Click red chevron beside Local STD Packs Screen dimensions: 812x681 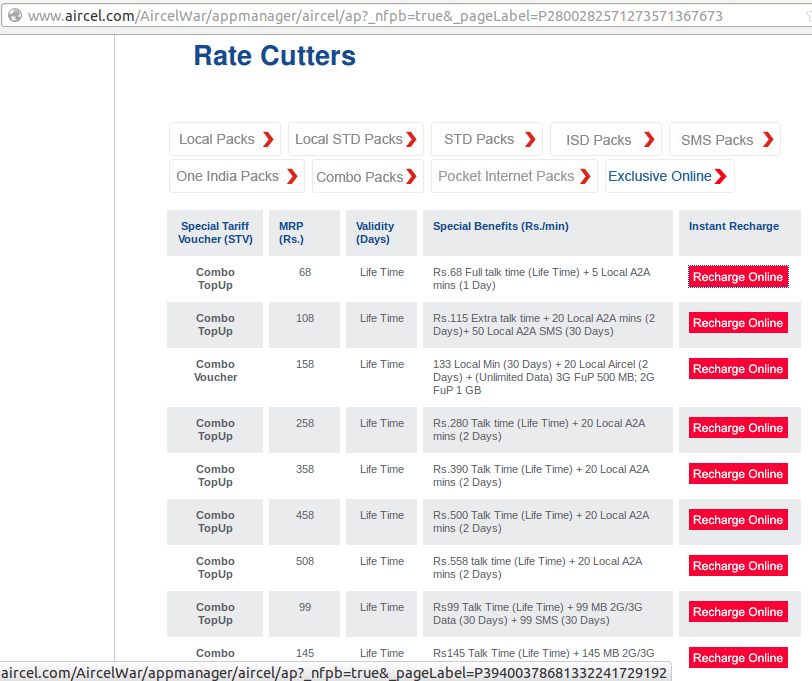tap(411, 139)
